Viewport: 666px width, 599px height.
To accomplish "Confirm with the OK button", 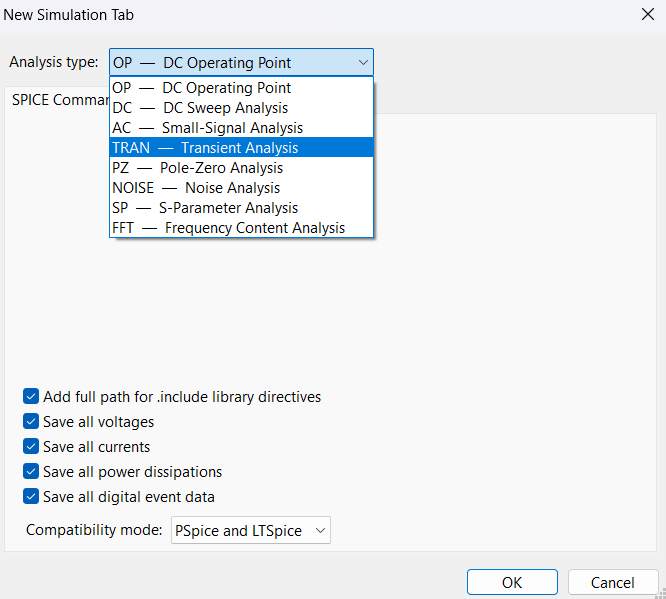I will [512, 582].
